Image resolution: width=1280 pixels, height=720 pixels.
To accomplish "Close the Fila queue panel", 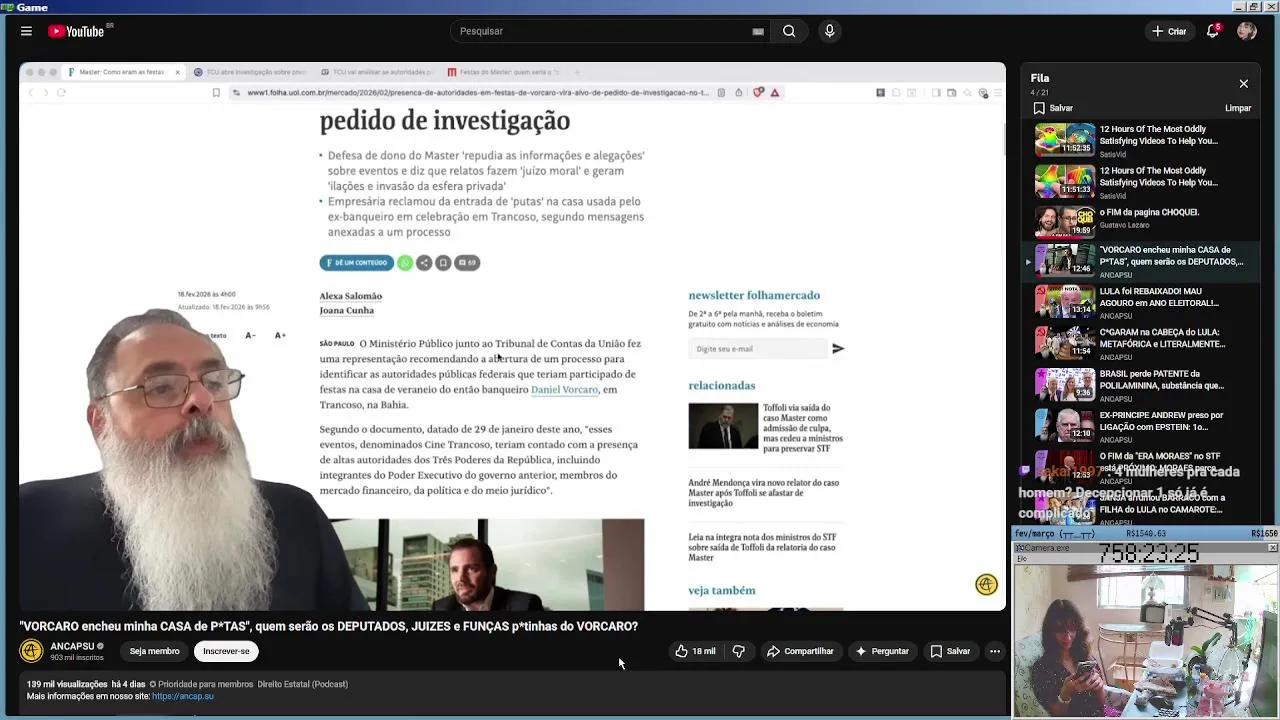I will click(x=1243, y=84).
